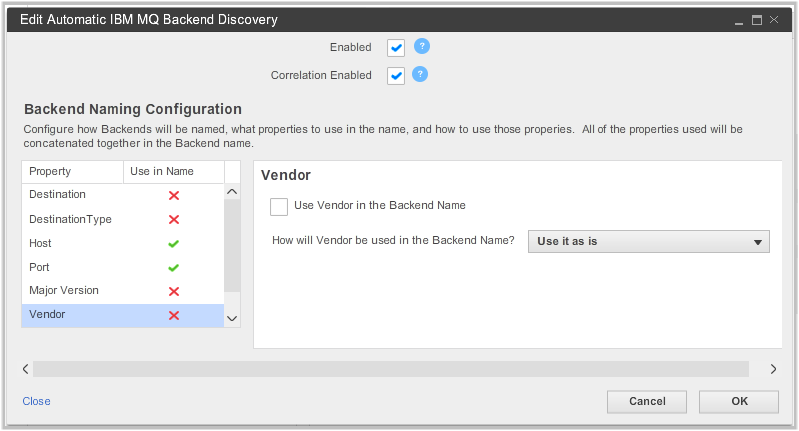Click the horizontal scrollbar track
Screen dimensions: 799x431
391,369
